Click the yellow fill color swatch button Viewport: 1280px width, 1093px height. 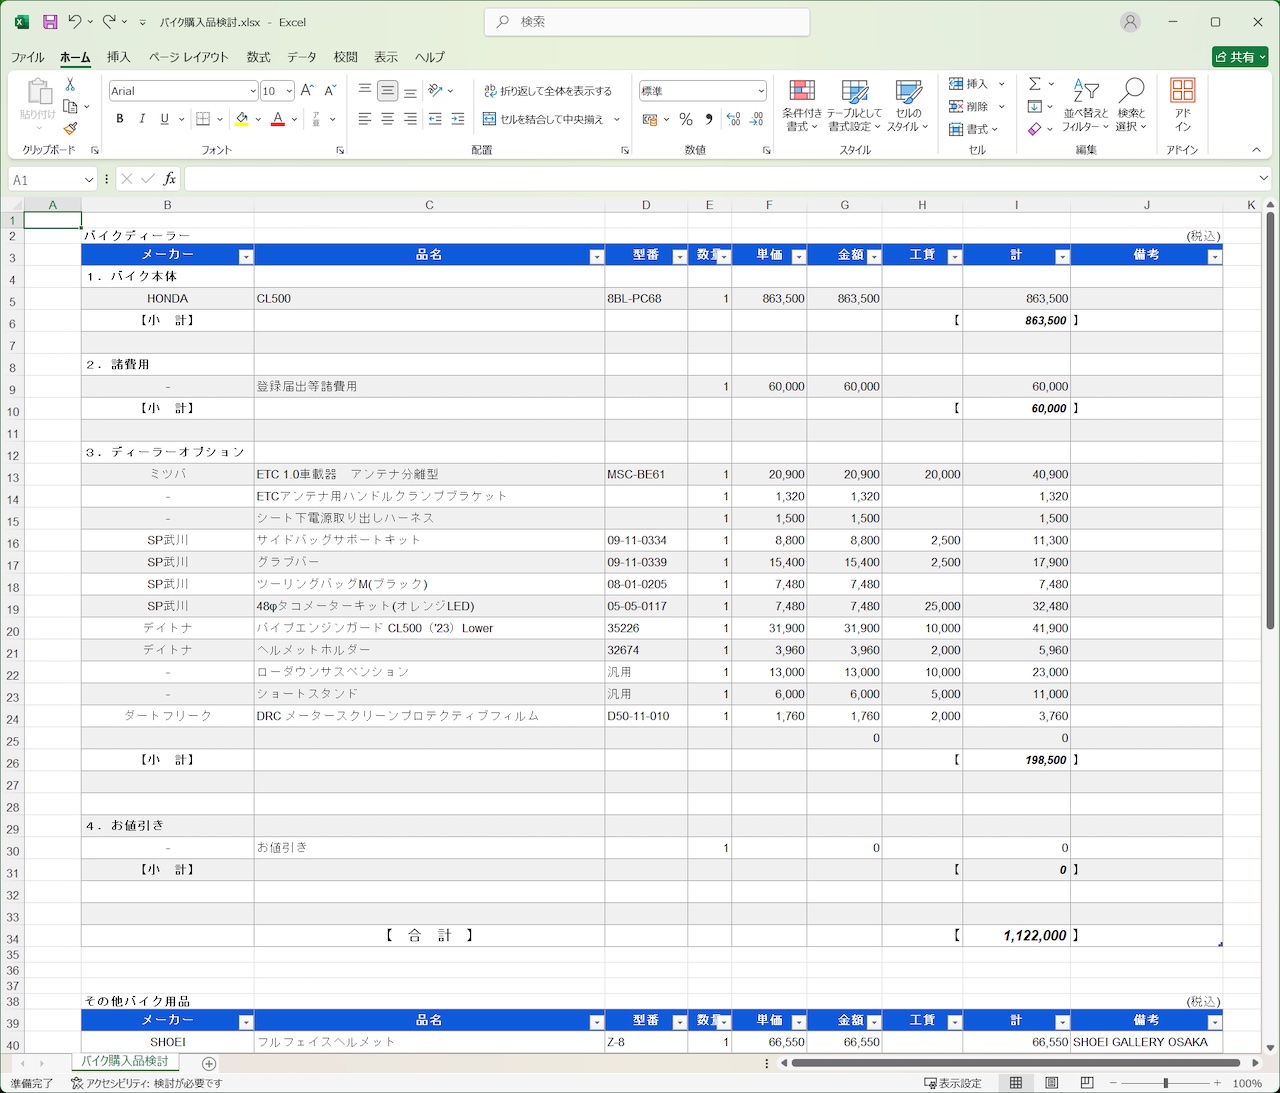[x=241, y=119]
